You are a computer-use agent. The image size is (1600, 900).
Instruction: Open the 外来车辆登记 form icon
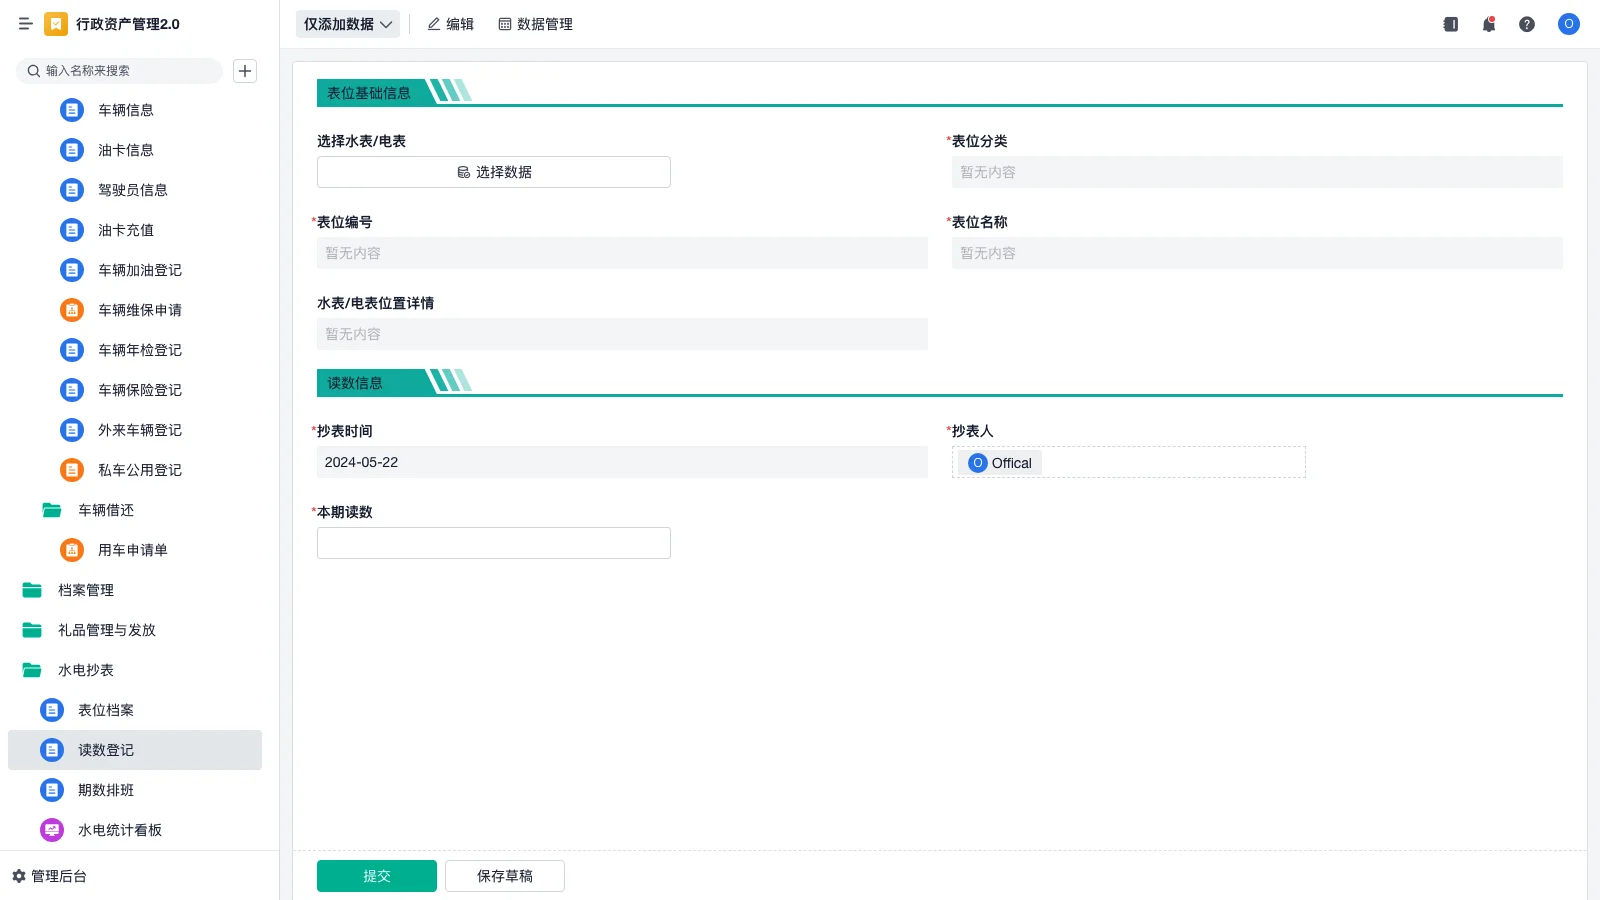coord(72,430)
